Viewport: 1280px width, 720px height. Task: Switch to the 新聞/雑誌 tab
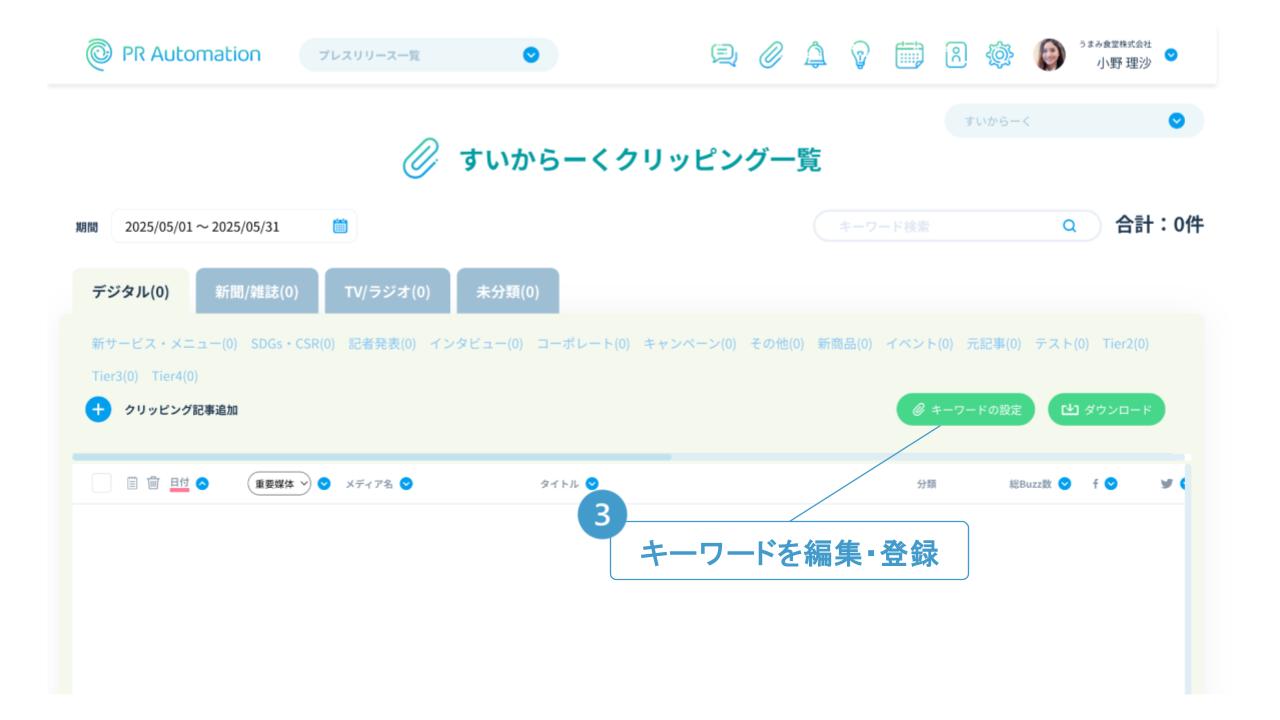[257, 292]
